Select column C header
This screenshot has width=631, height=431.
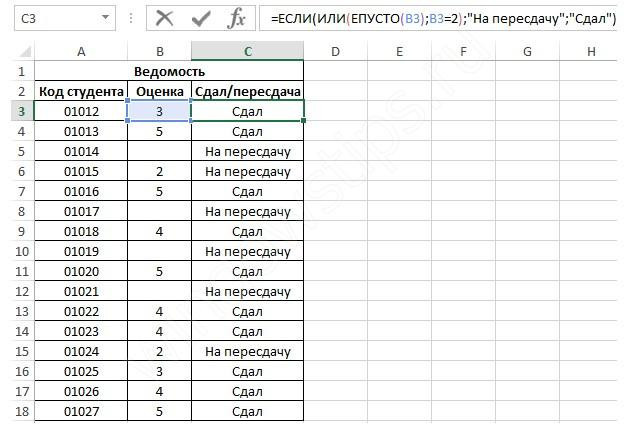247,51
